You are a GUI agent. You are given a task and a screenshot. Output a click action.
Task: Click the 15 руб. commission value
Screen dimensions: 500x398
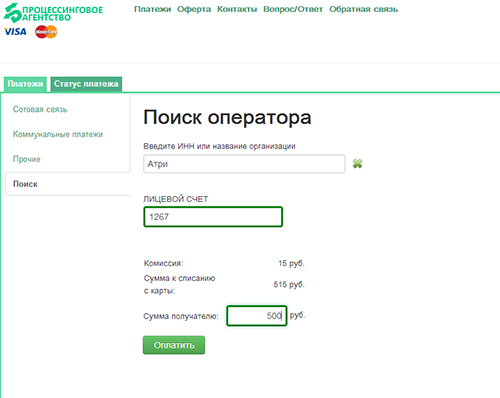291,263
